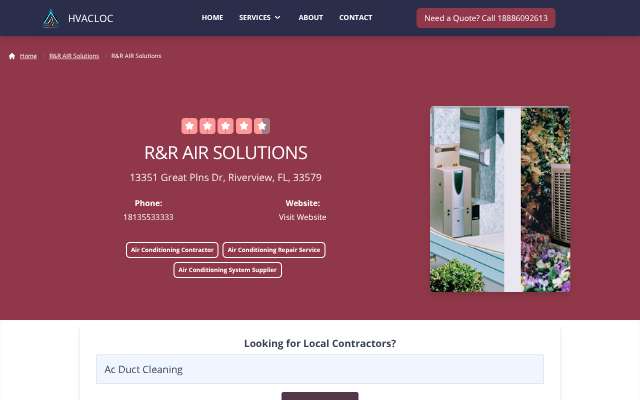640x400 pixels.
Task: Open the SERVICES menu
Action: coord(255,18)
